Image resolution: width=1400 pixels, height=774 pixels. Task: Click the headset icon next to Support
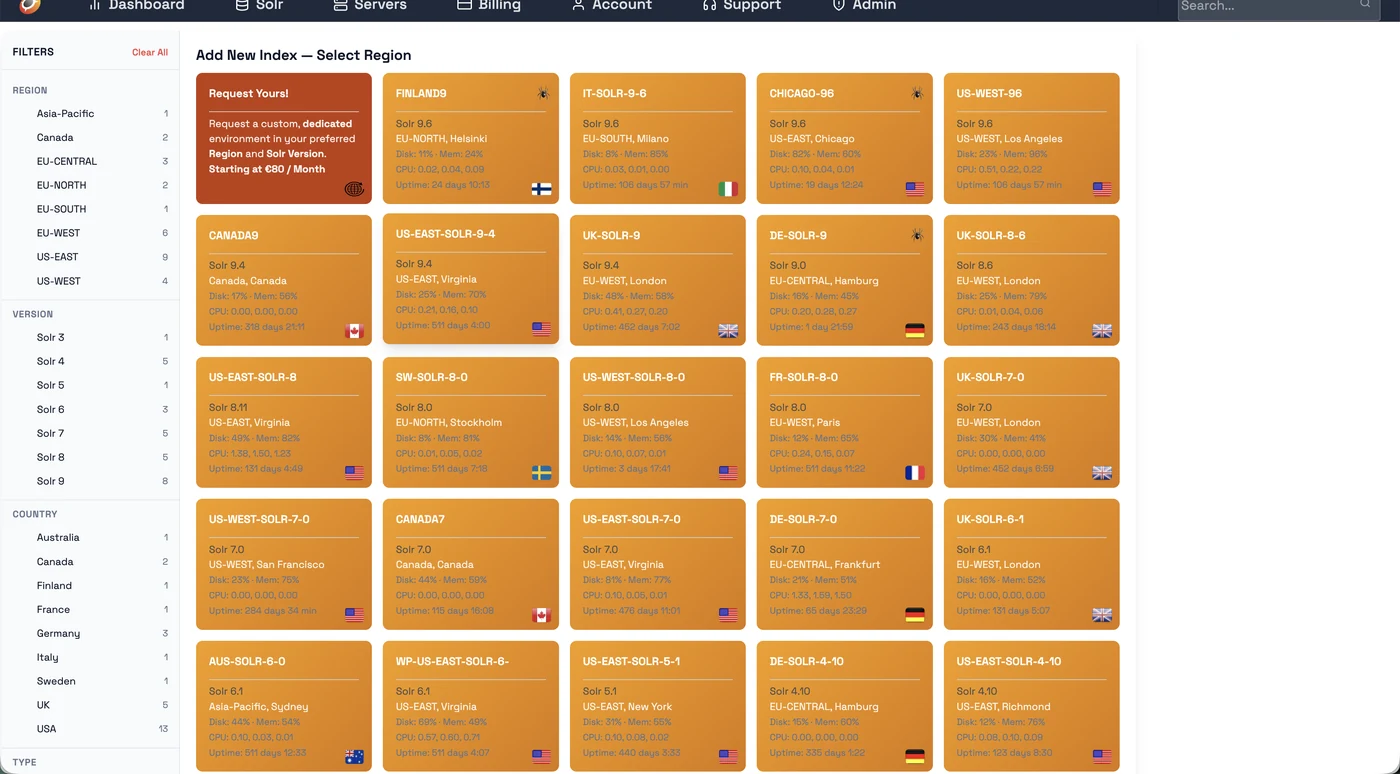point(708,5)
